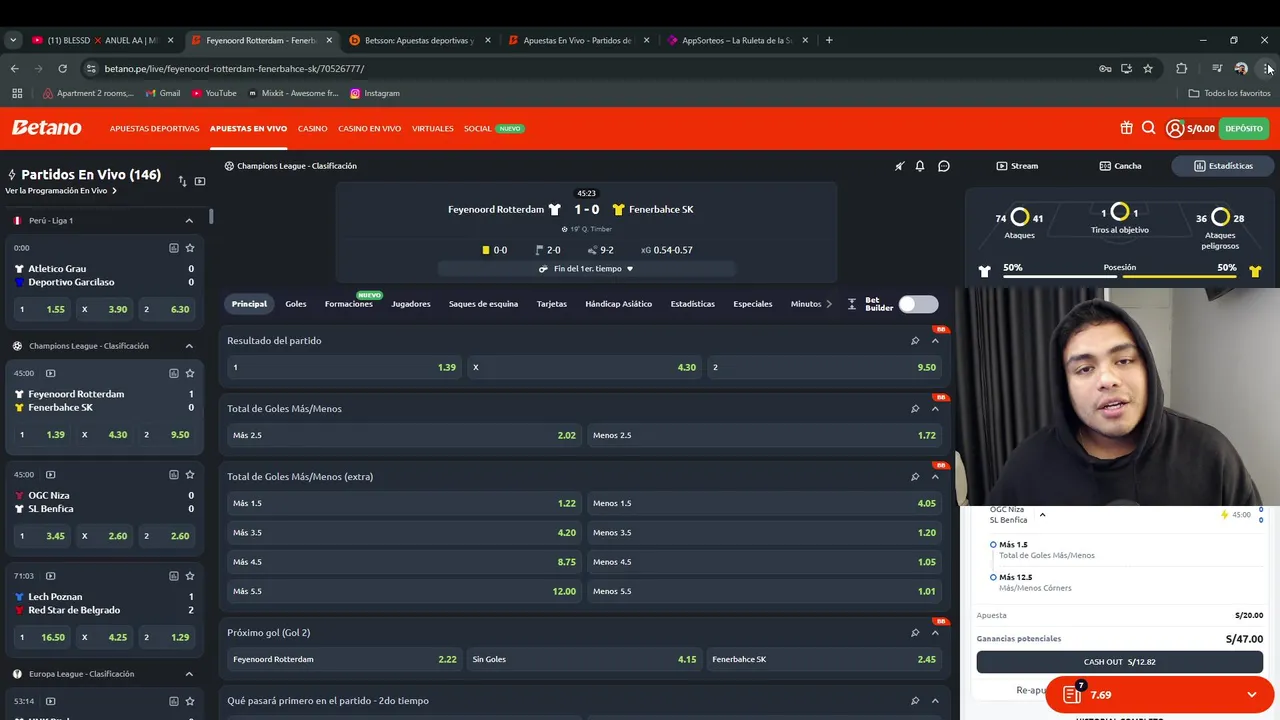The width and height of the screenshot is (1280, 720).
Task: Collapse the Resultado del partido market
Action: coord(935,341)
